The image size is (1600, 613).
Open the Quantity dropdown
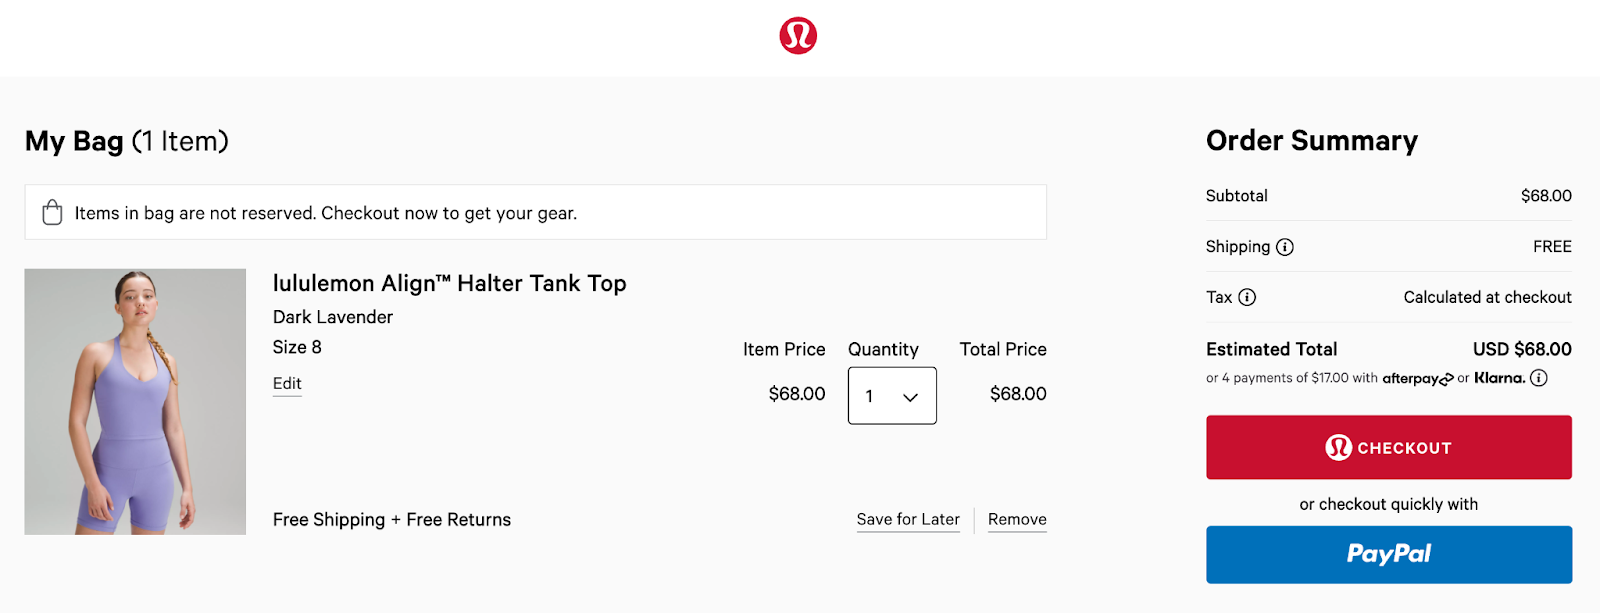pyautogui.click(x=891, y=395)
